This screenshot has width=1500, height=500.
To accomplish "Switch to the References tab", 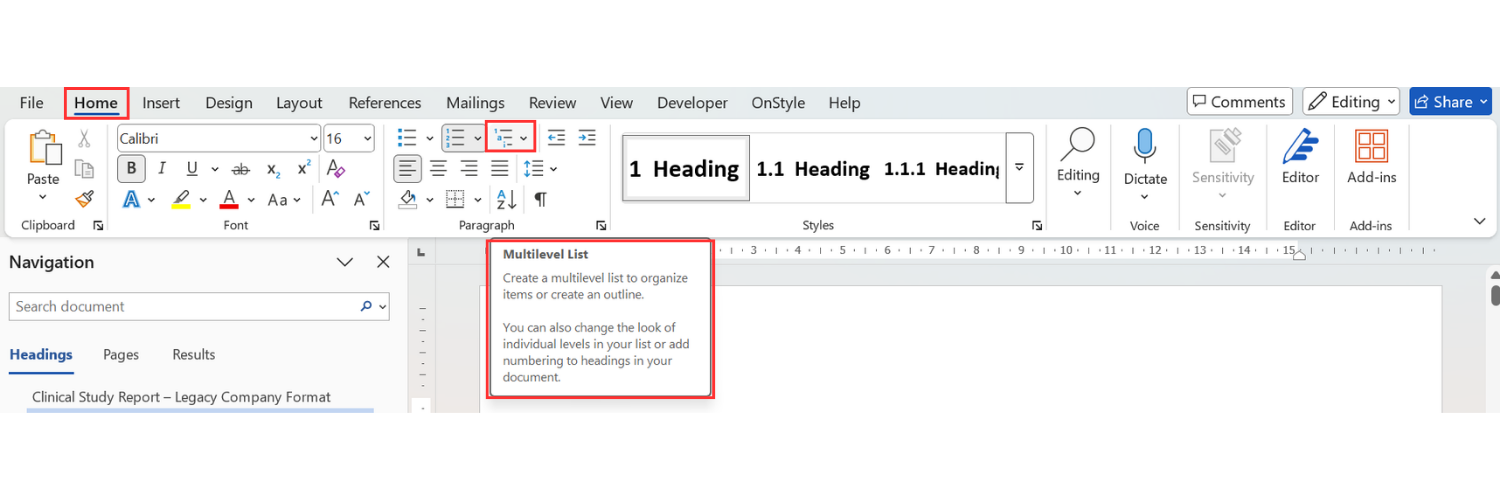I will (385, 103).
